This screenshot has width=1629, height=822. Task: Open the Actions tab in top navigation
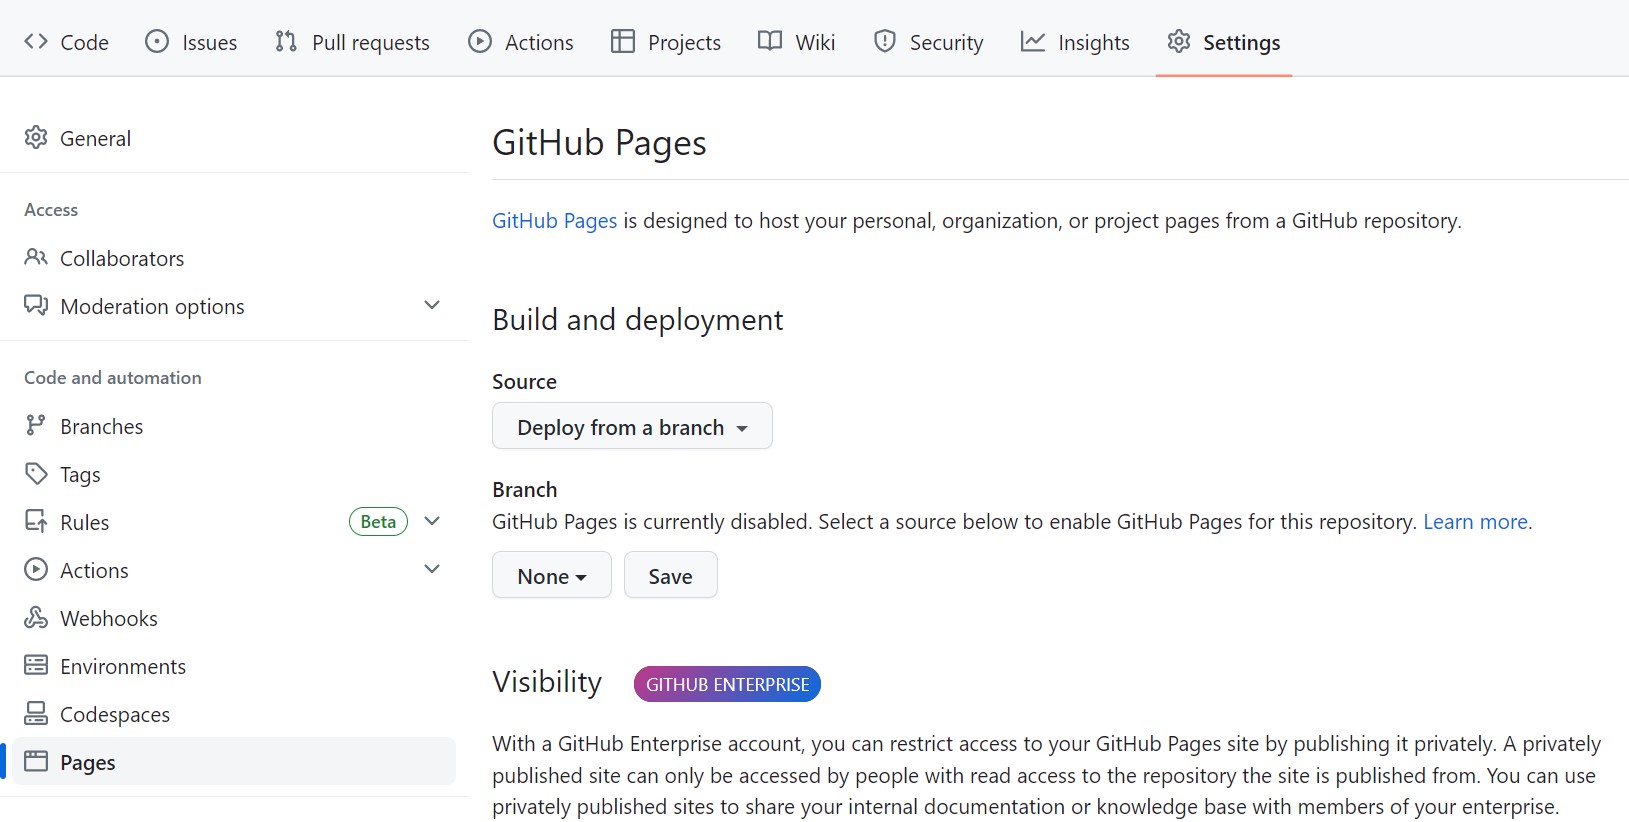(x=521, y=42)
